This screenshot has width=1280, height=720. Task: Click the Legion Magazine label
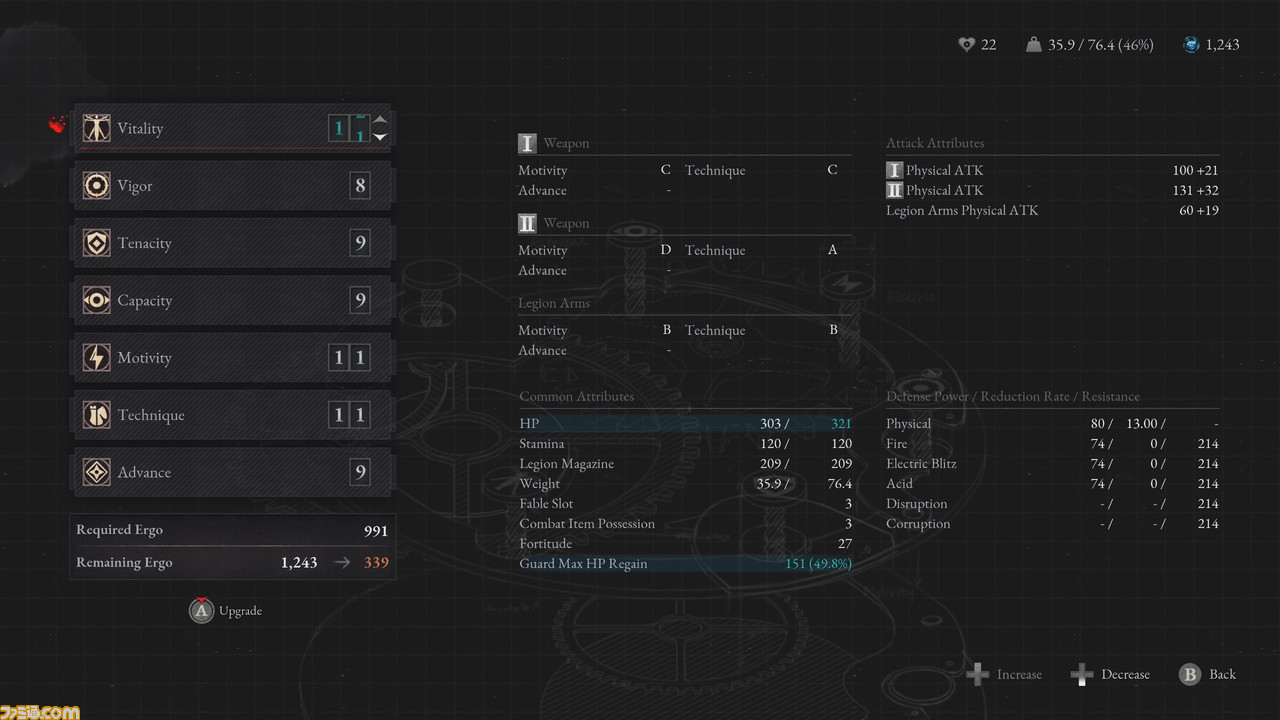[566, 464]
